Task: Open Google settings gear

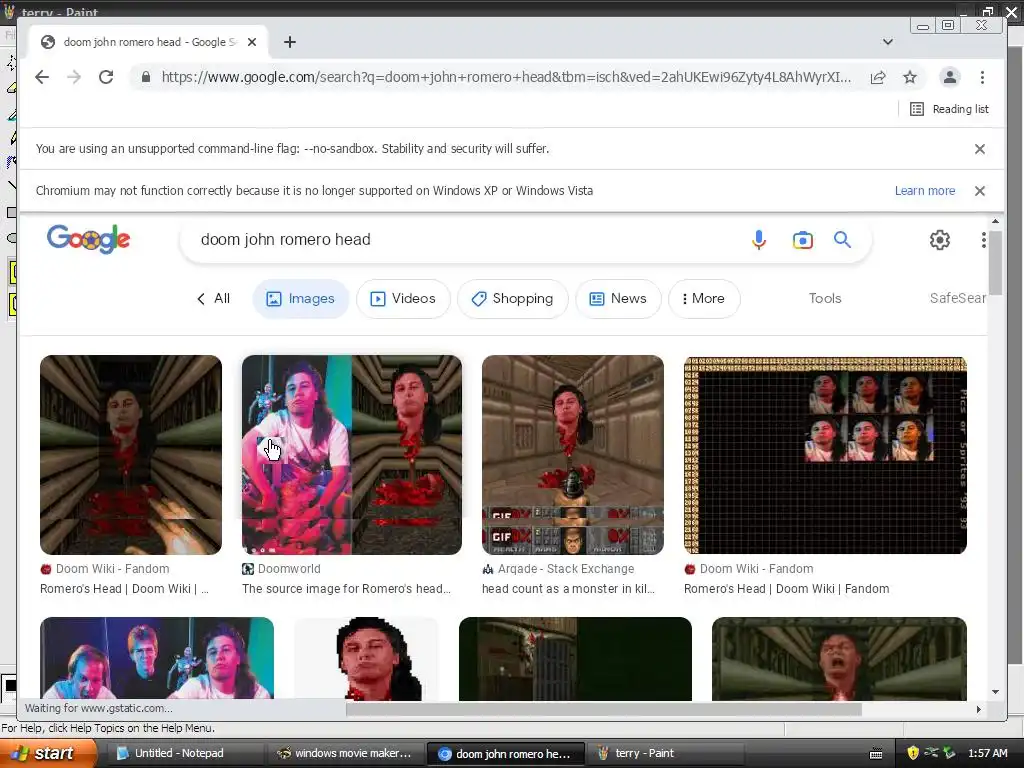Action: (x=940, y=240)
